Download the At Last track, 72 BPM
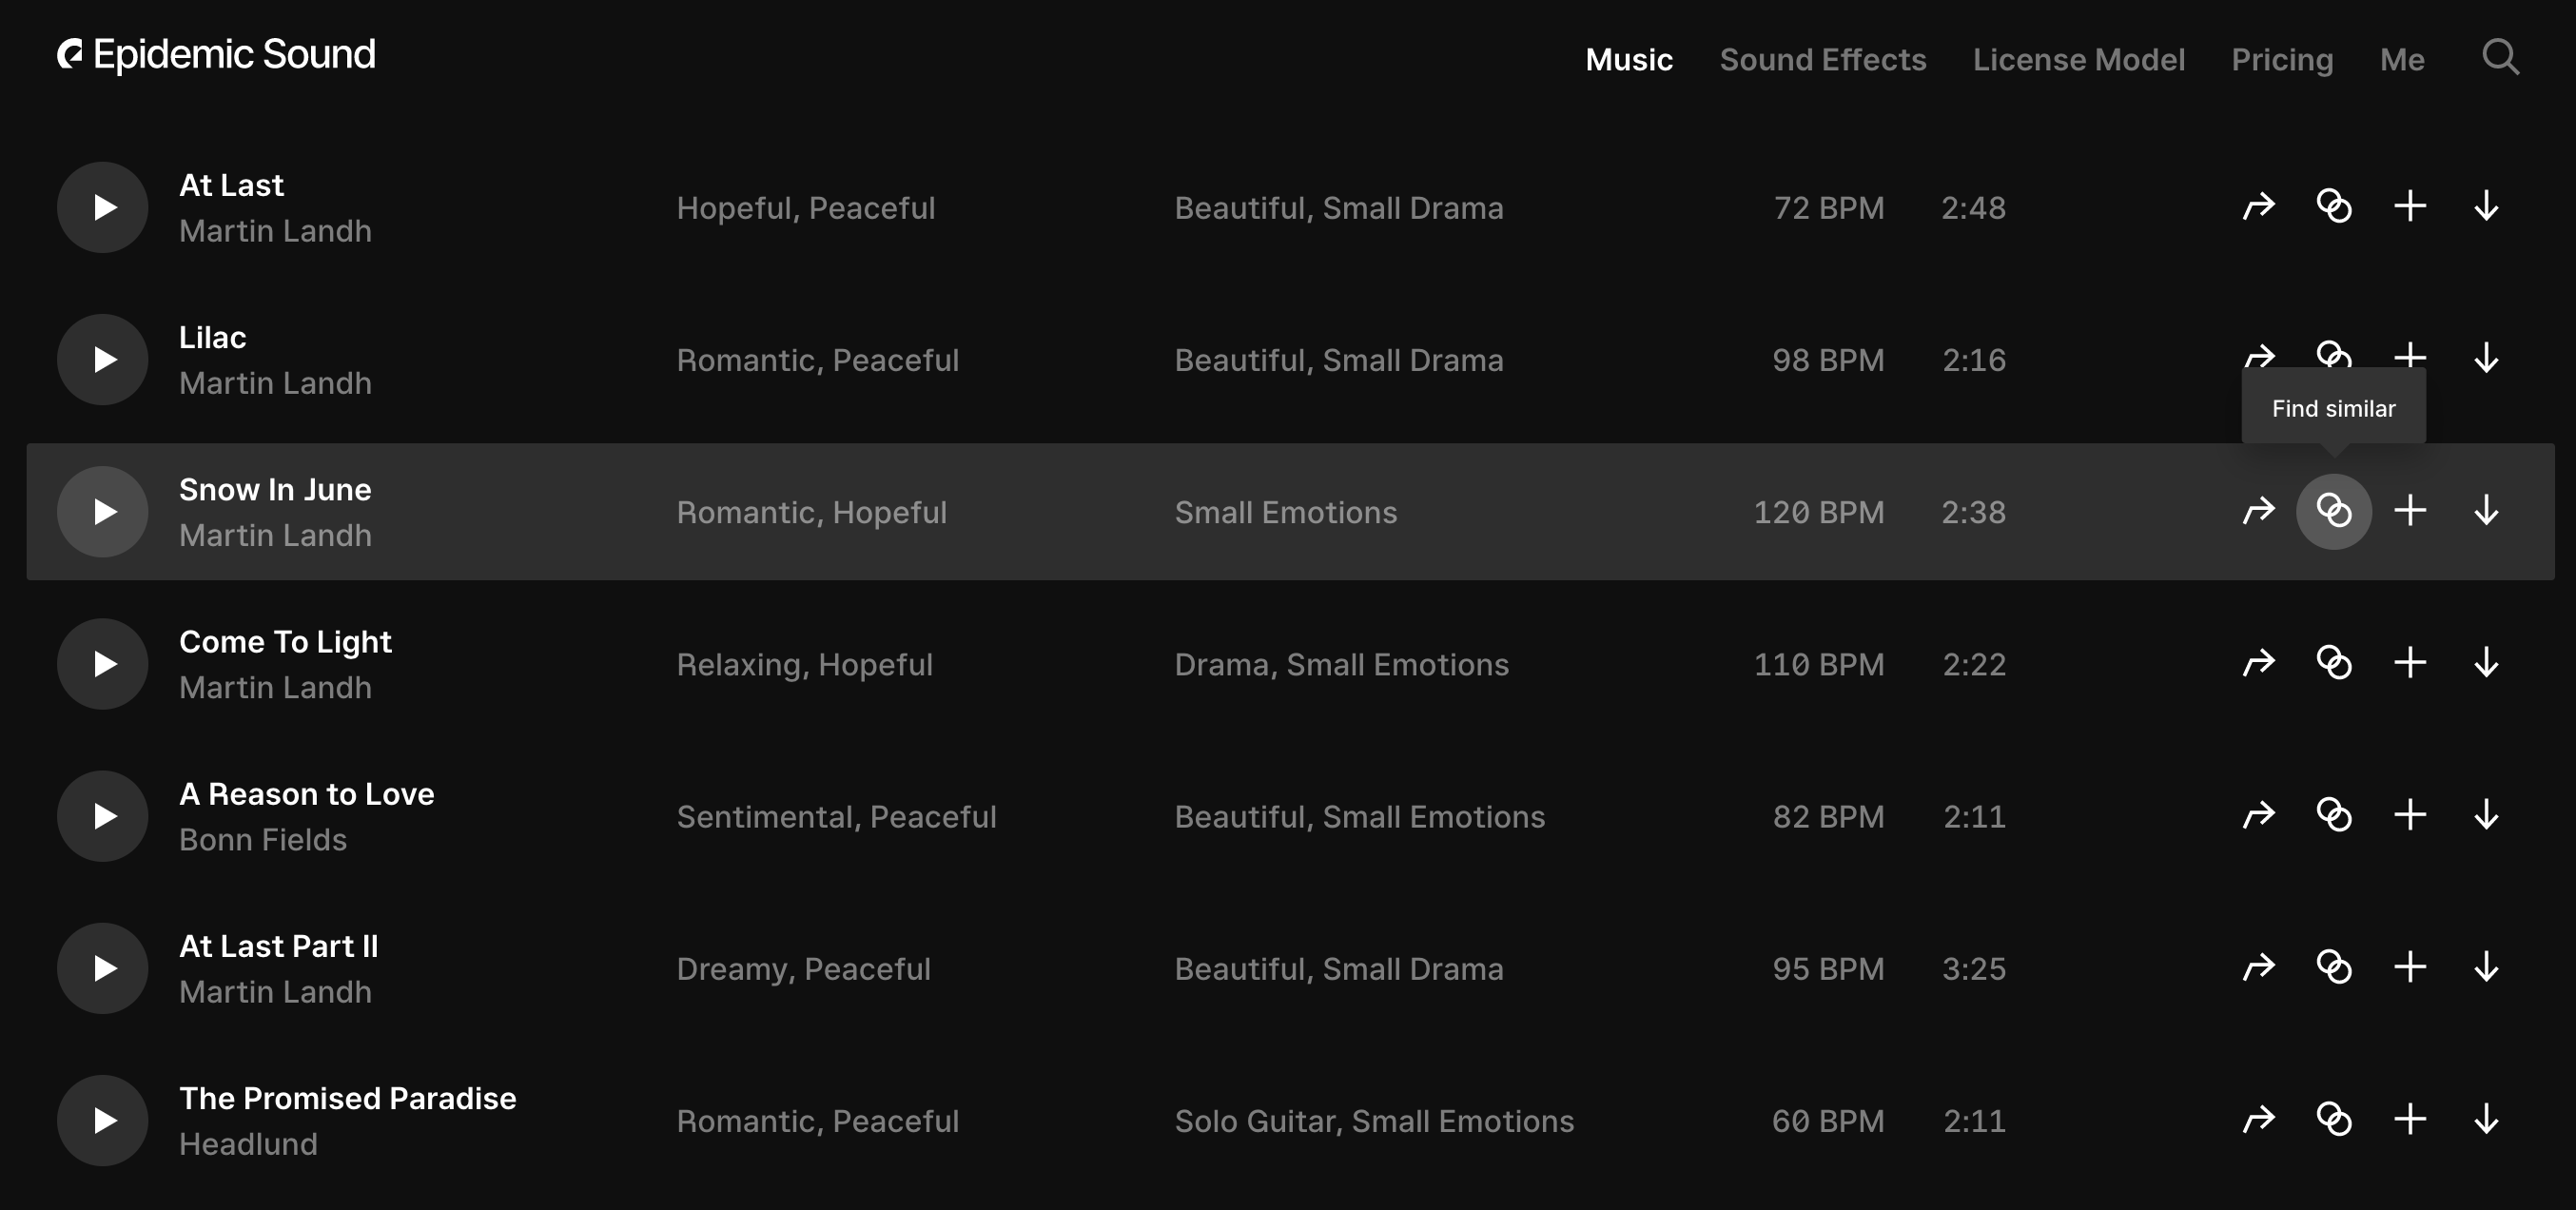Viewport: 2576px width, 1210px height. coord(2486,207)
